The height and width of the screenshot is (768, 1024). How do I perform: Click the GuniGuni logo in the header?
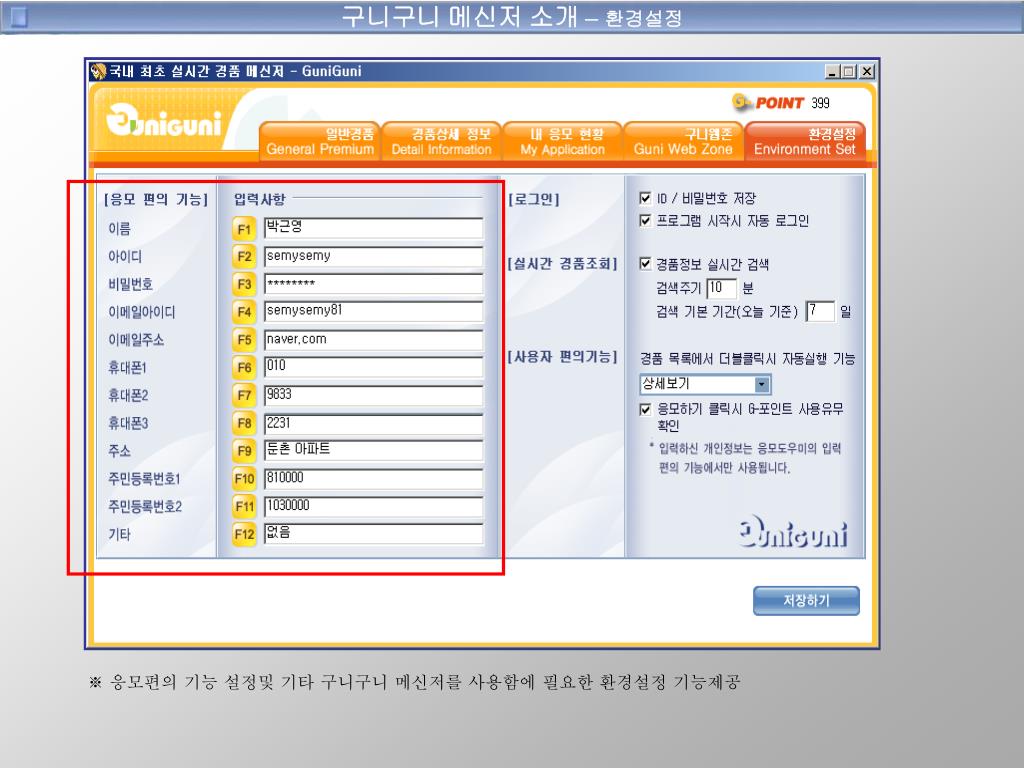[x=164, y=121]
